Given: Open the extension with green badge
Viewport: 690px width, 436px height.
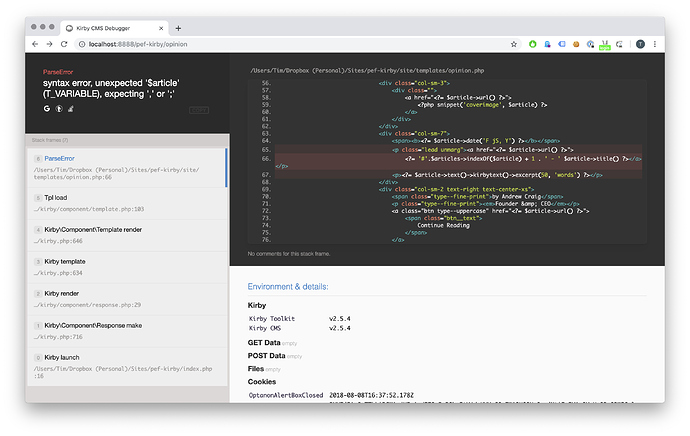Looking at the screenshot, I should tap(605, 44).
